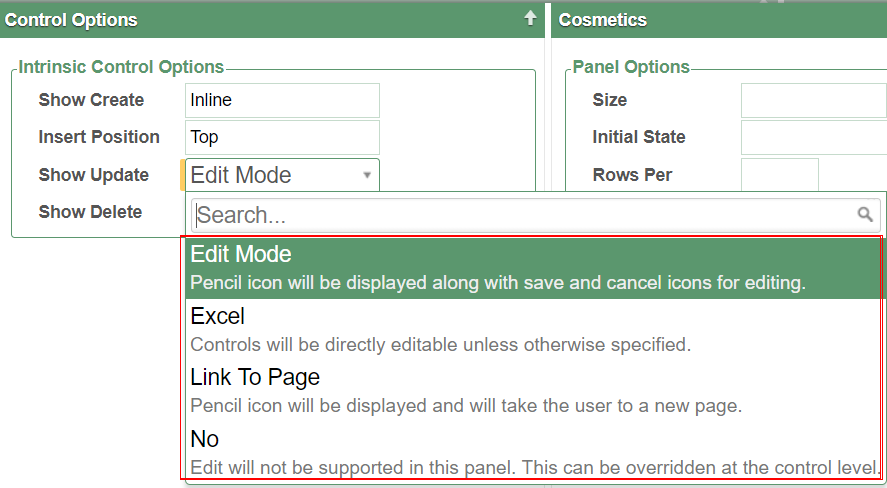887x488 pixels.
Task: Click the Panel Options legend
Action: coord(631,67)
